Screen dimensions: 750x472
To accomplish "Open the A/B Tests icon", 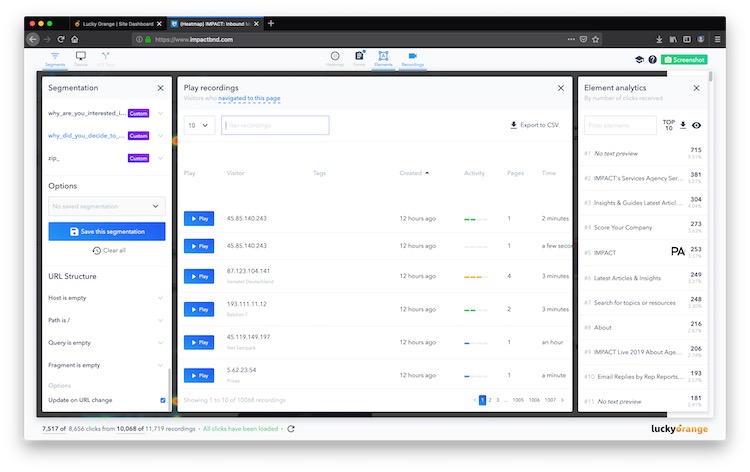I will click(106, 59).
